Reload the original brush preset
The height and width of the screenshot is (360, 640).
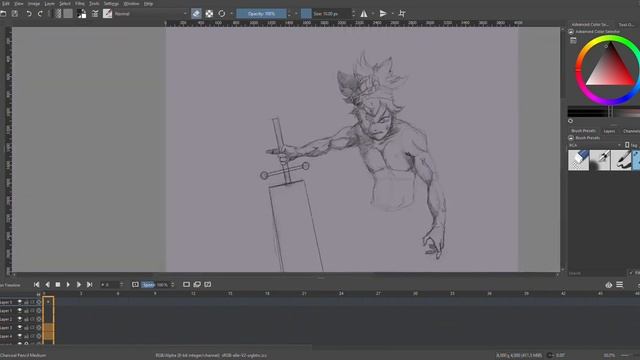(x=222, y=13)
